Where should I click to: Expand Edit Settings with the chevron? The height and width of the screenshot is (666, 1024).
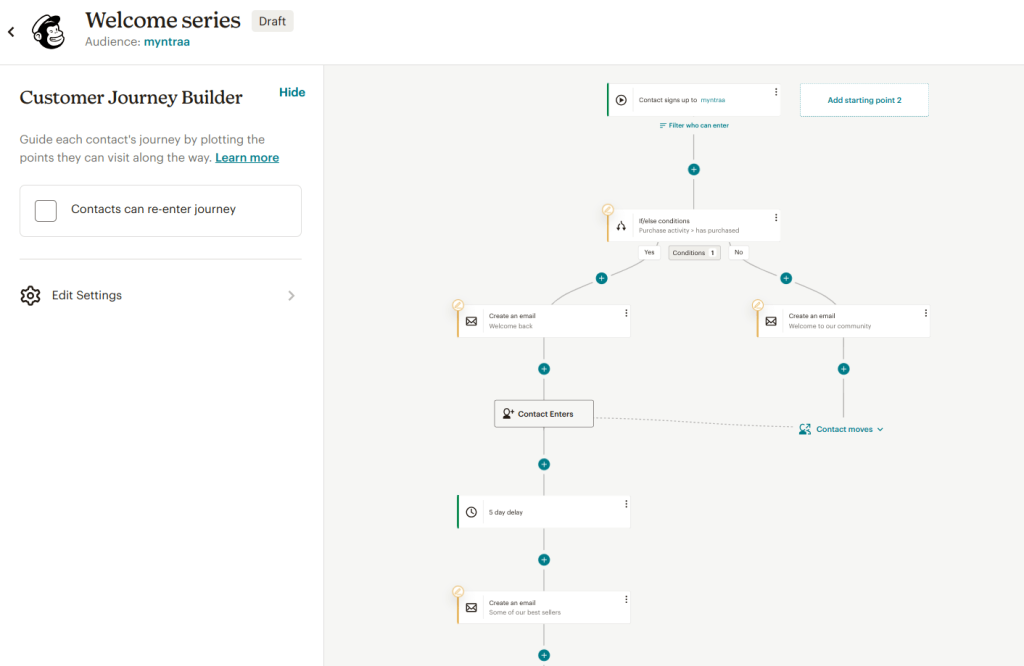click(291, 296)
